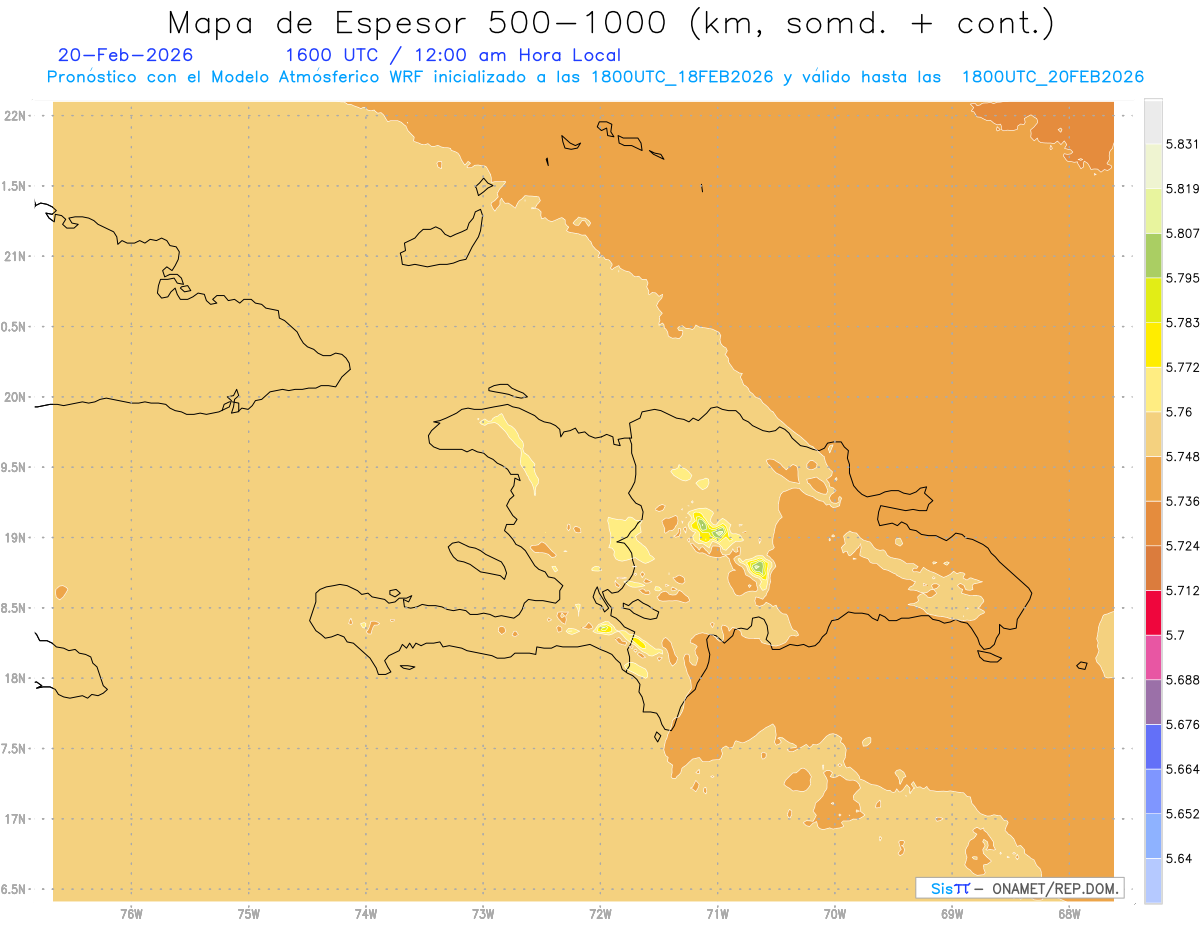The image size is (1200, 927).
Task: Click the green legend color block
Action: (1153, 255)
